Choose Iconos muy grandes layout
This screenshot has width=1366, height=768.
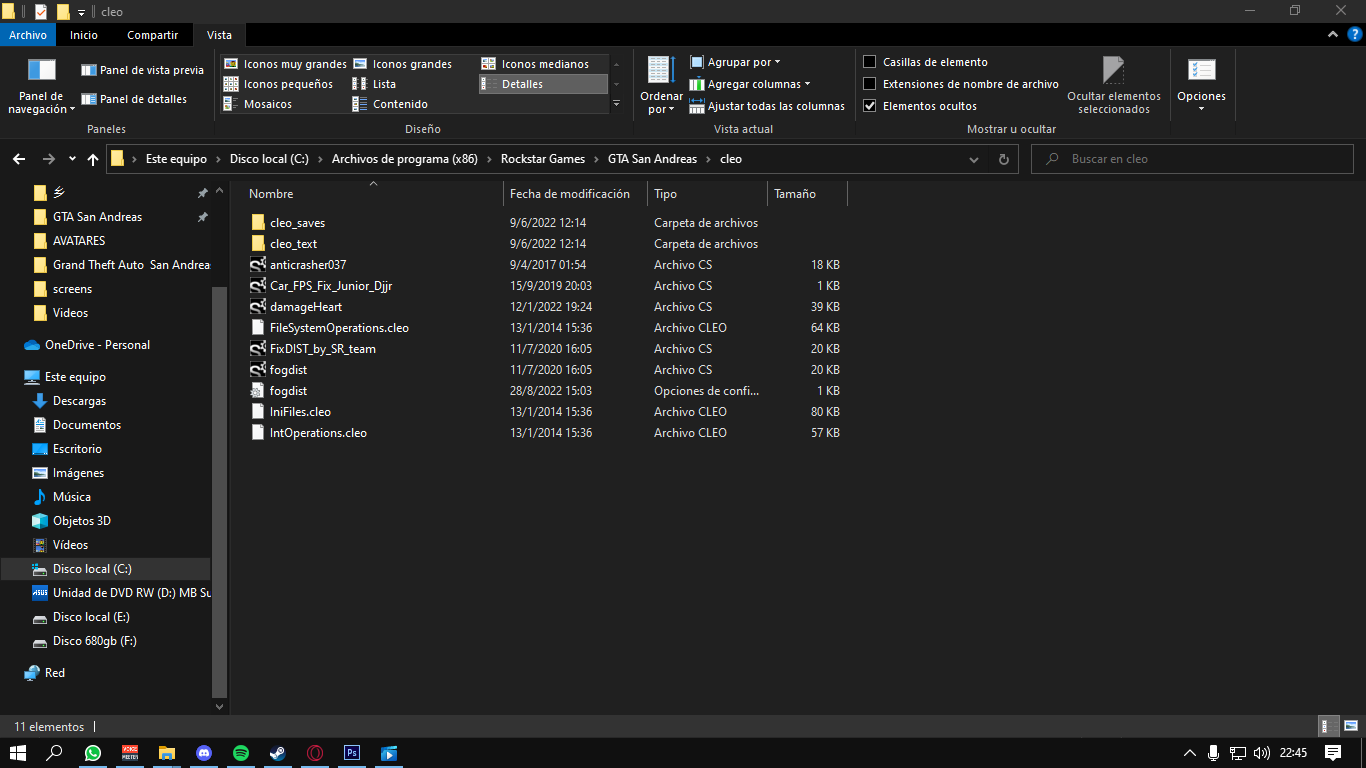pos(285,64)
